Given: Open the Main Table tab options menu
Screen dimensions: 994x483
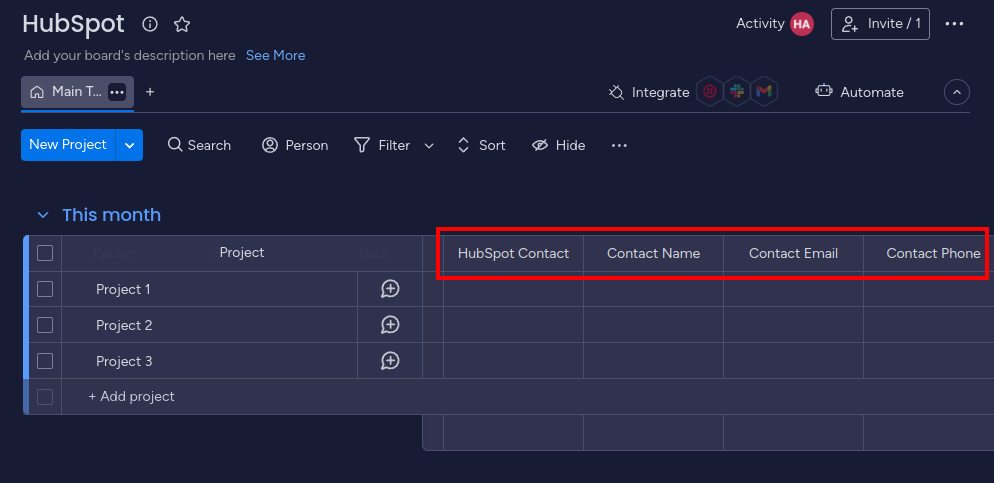Looking at the screenshot, I should (x=117, y=92).
